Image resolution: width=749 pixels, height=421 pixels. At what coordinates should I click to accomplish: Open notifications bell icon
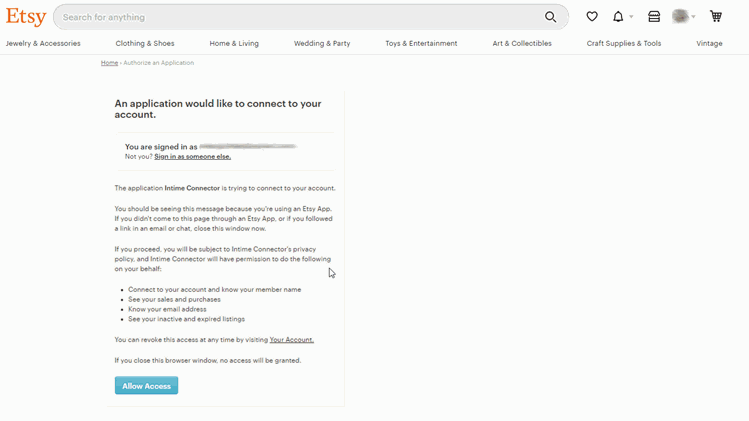[618, 17]
